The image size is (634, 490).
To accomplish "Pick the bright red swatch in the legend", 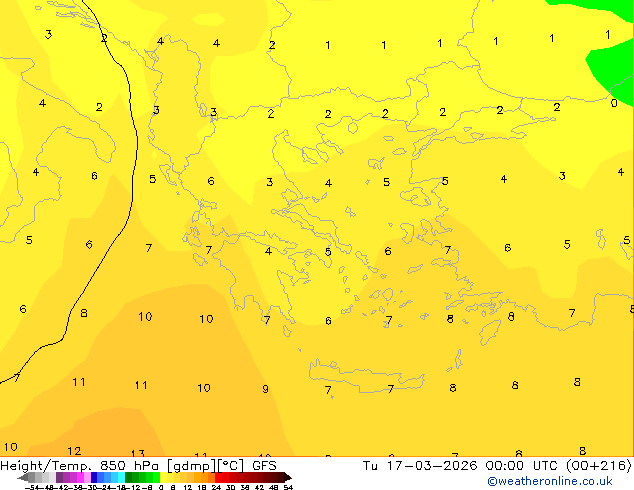I will click(x=218, y=477).
